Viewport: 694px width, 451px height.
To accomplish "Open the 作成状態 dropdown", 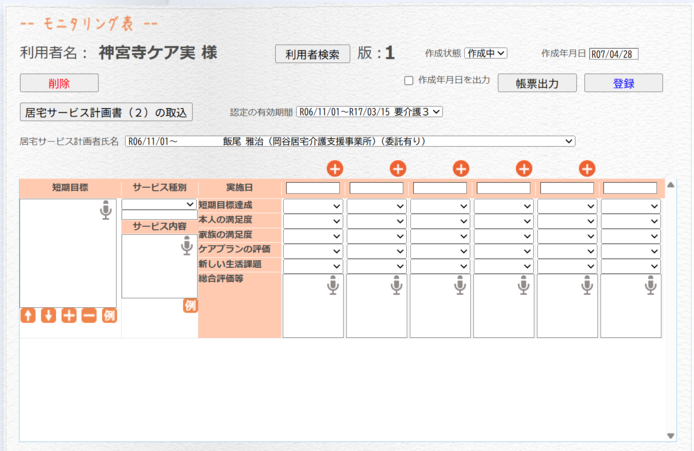I will (487, 54).
